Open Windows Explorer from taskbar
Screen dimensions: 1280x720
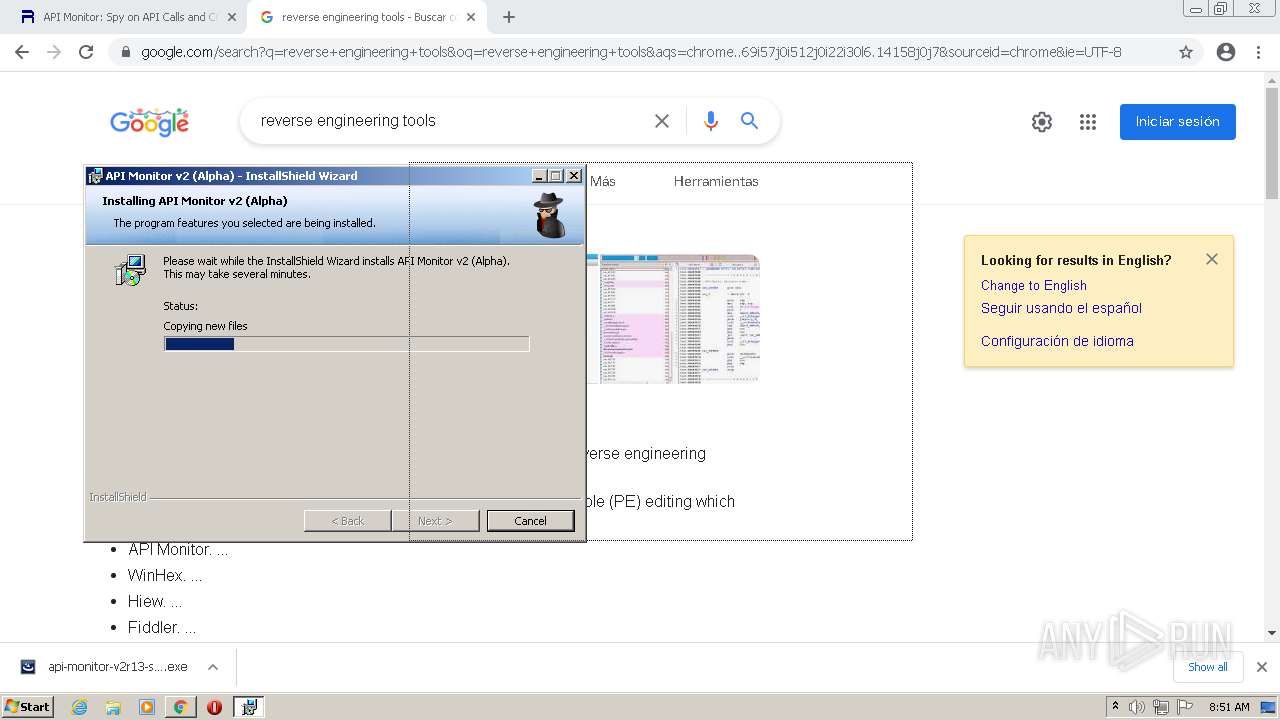[x=113, y=707]
